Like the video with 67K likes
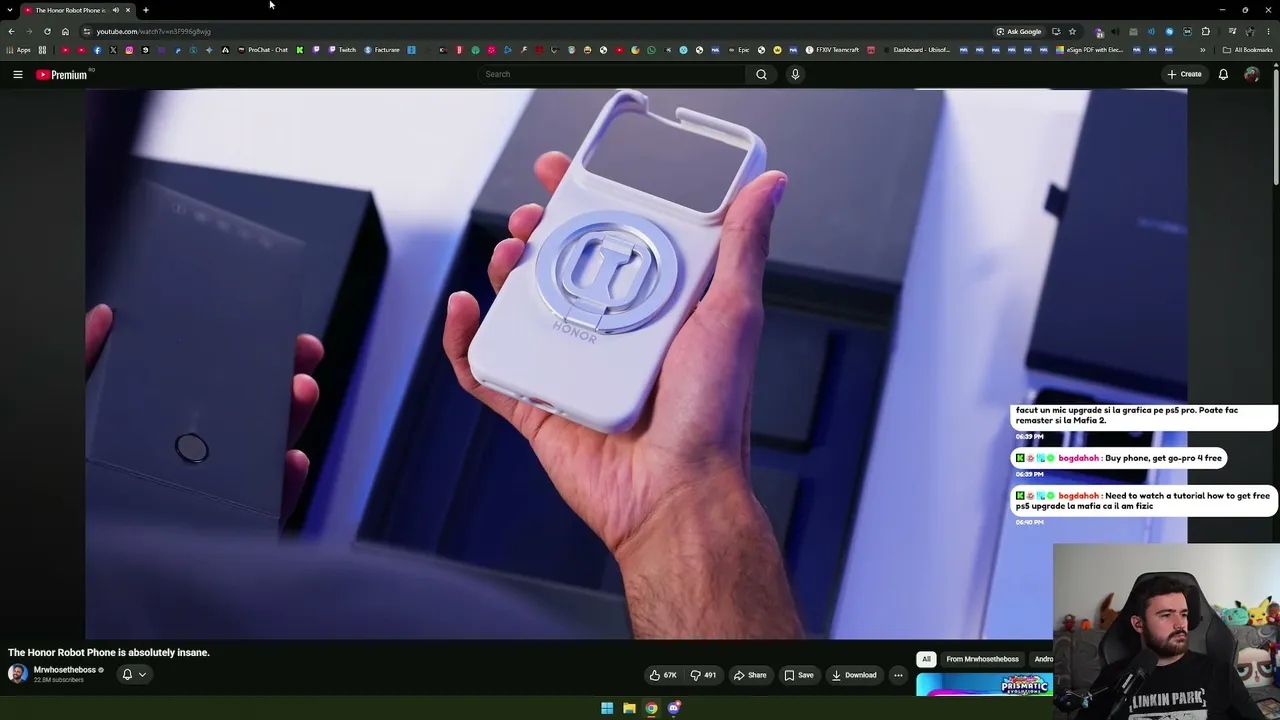Viewport: 1280px width, 720px height. pos(663,675)
